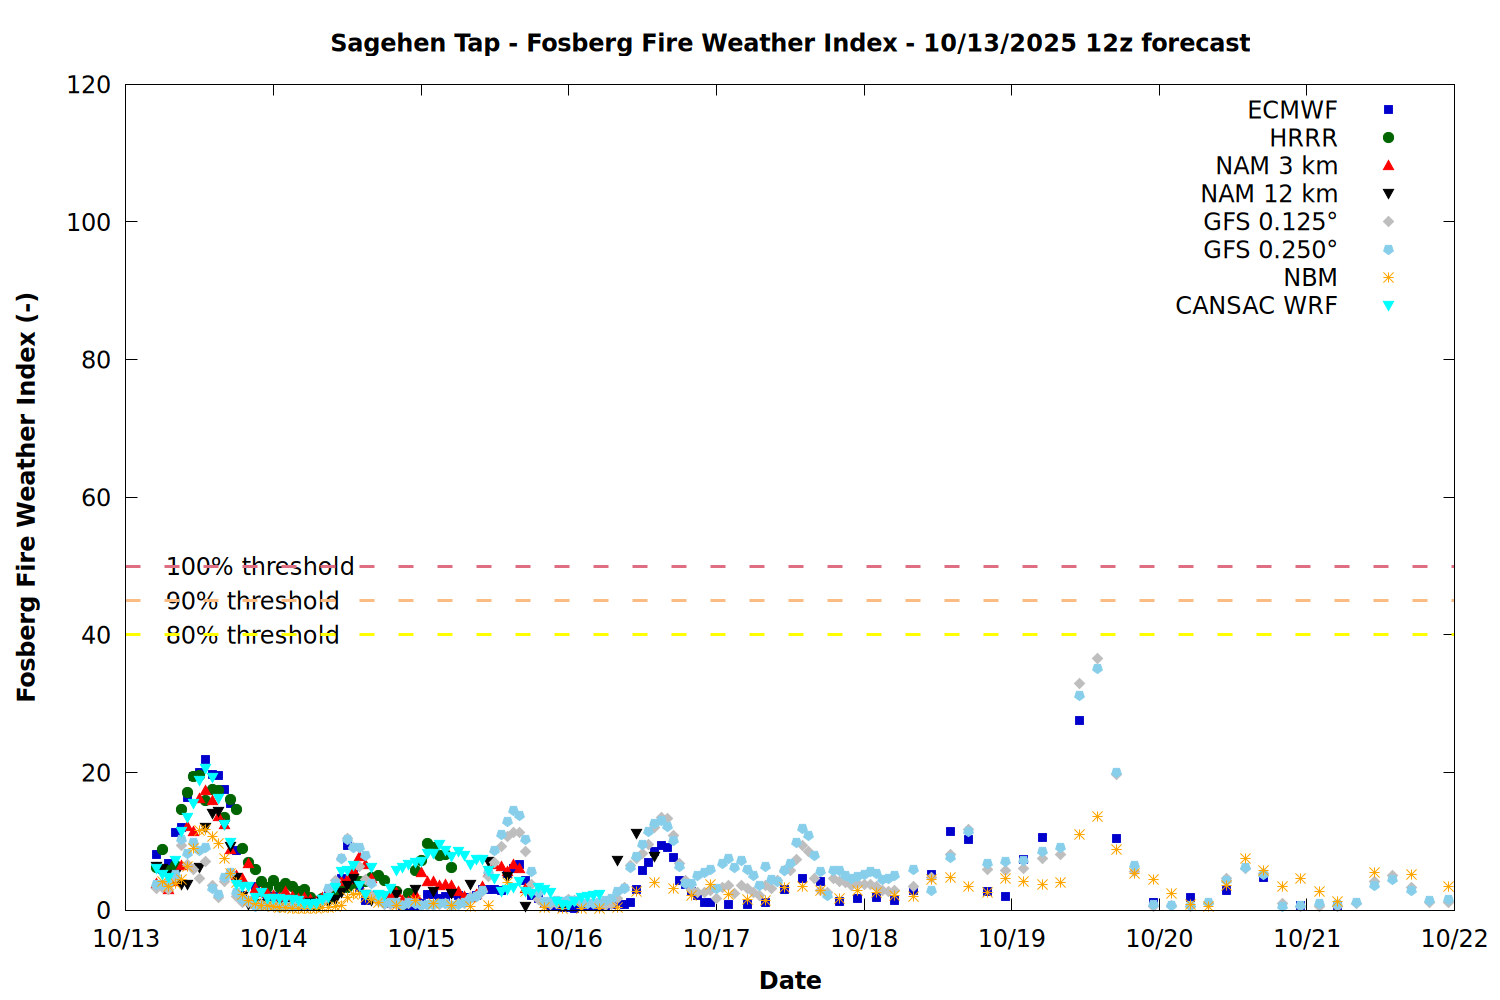Click the GFS 0.125° gray diamond marker
The height and width of the screenshot is (1000, 1500).
coord(1388,222)
